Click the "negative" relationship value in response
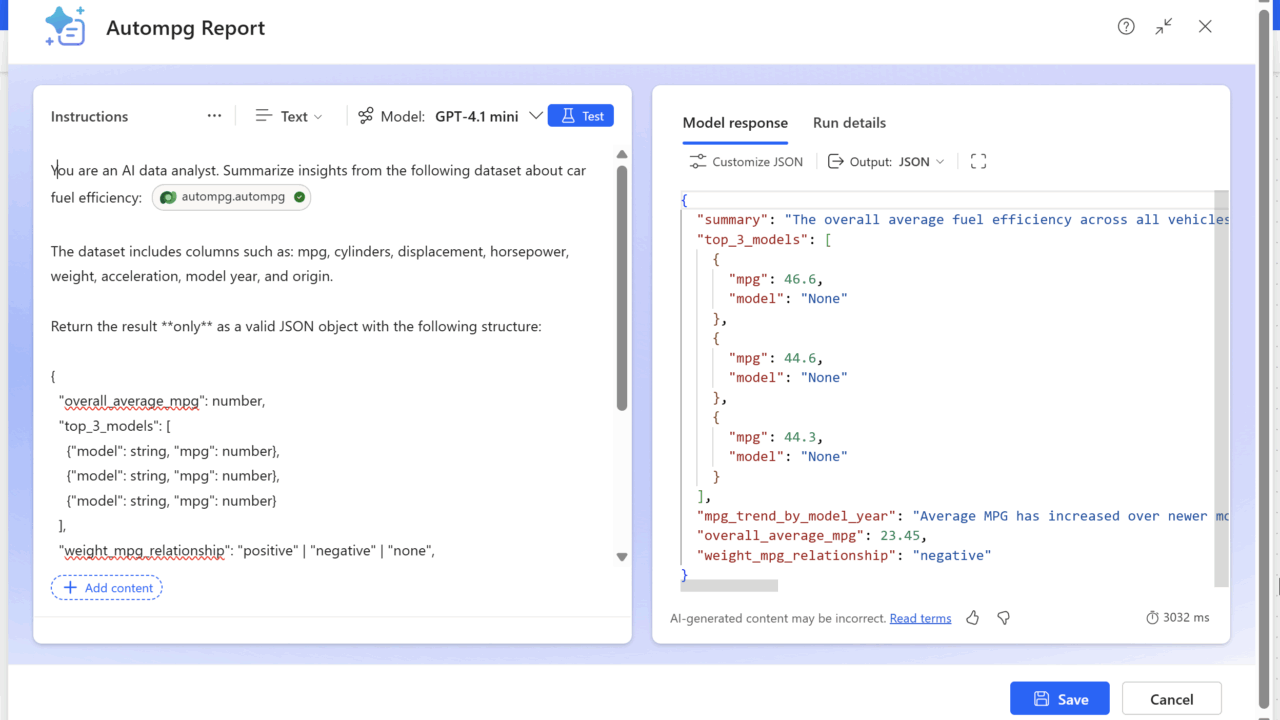The width and height of the screenshot is (1280, 720). point(951,555)
